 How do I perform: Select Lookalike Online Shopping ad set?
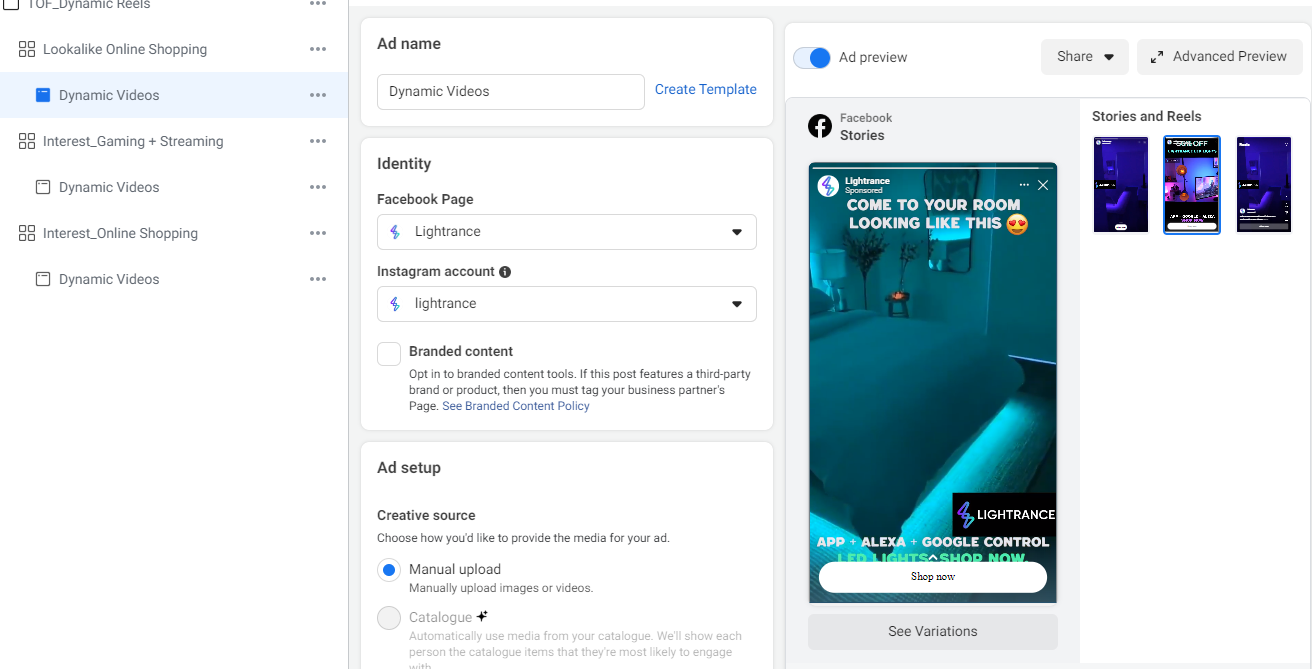(125, 49)
